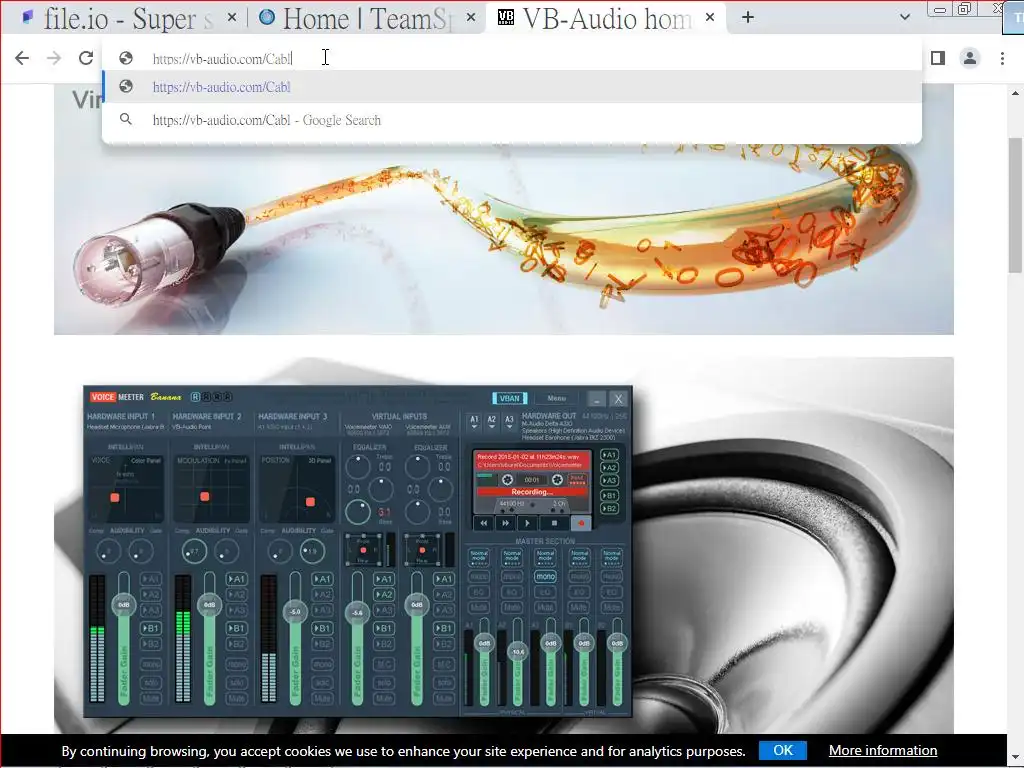Choose the Google Search suggestion row
1024x768 pixels.
(x=512, y=120)
